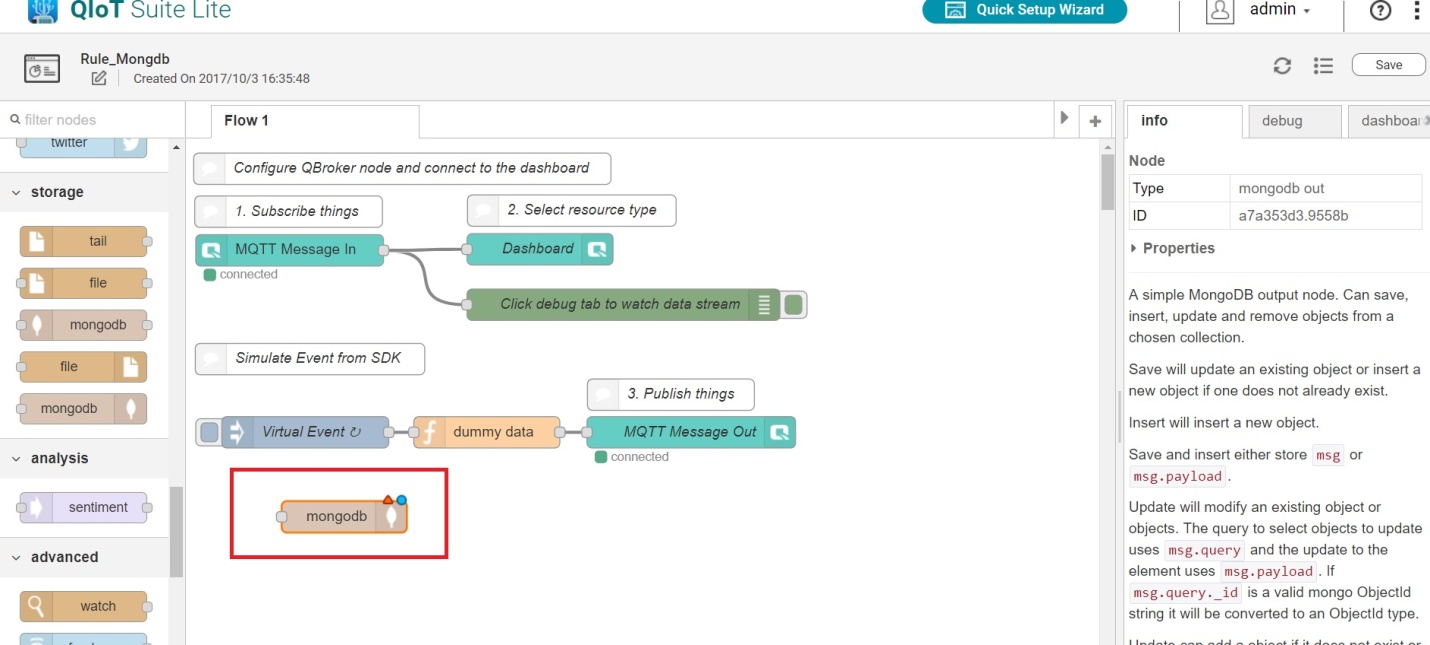1430x645 pixels.
Task: Select the sentiment palette node
Action: point(83,508)
